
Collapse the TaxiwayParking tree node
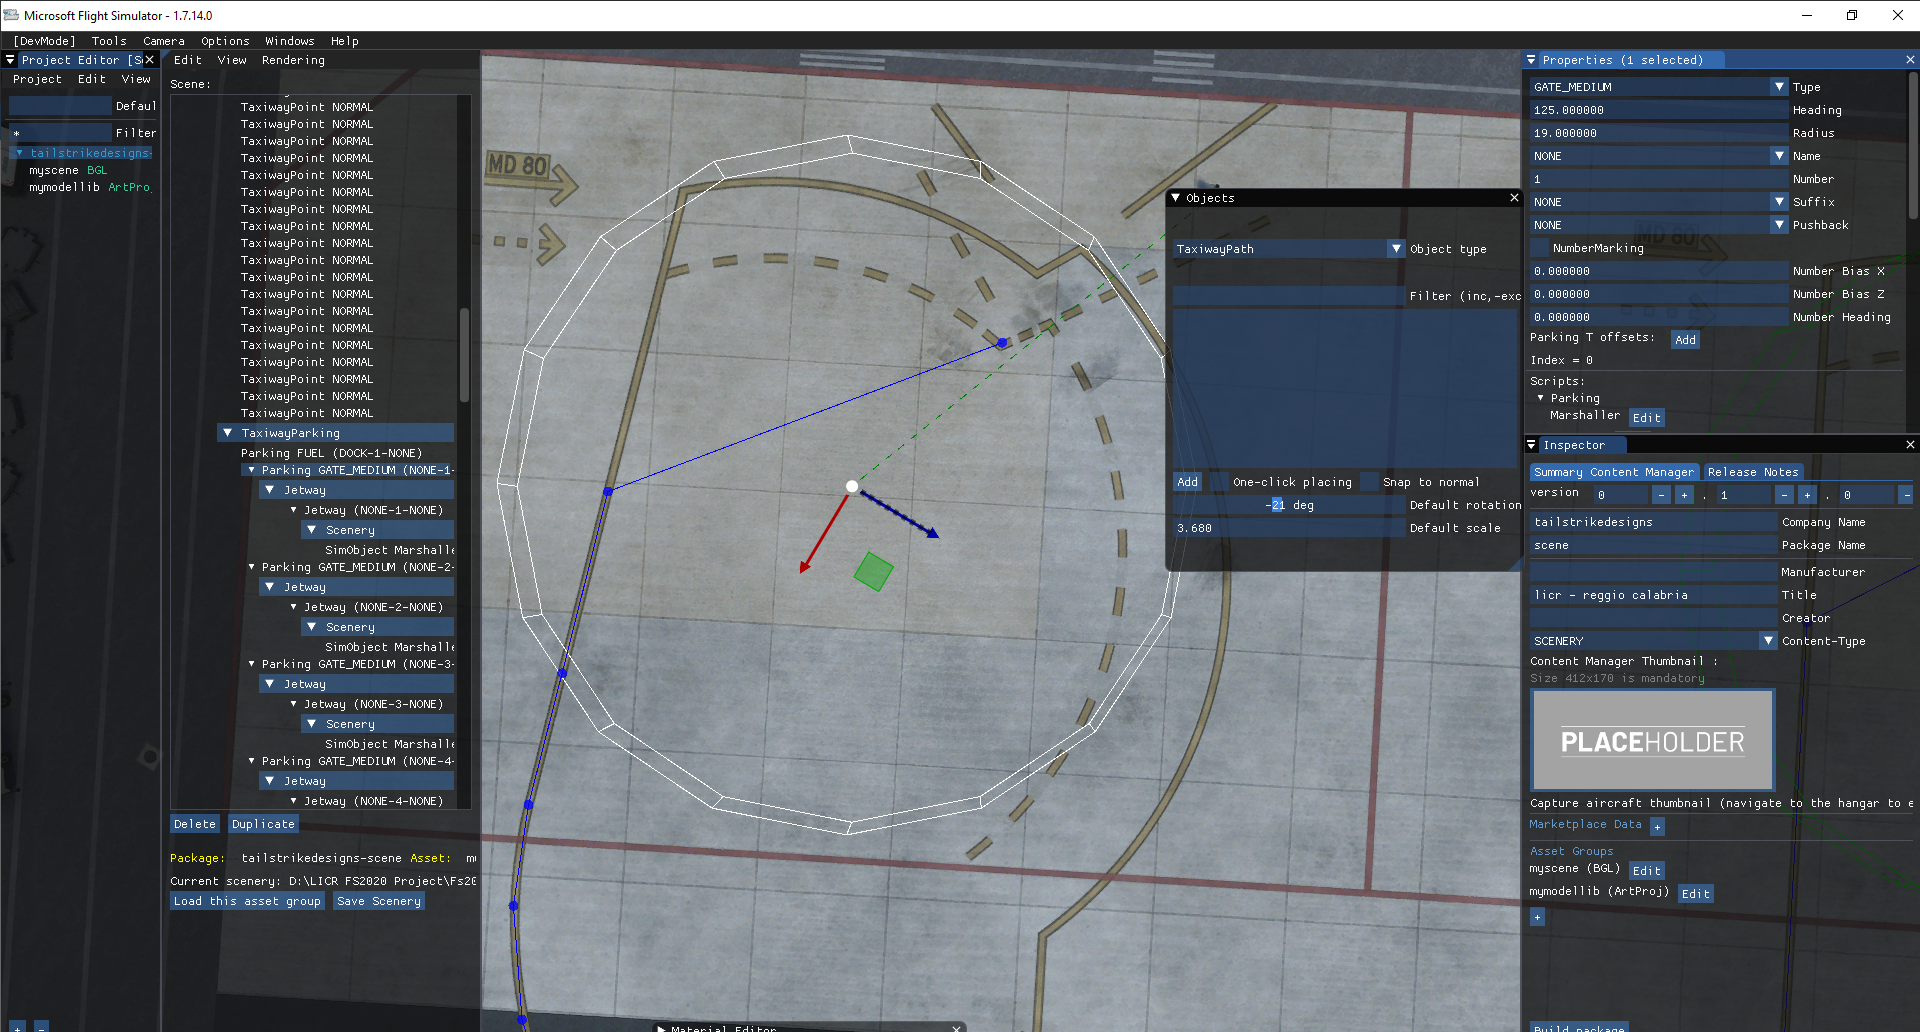[x=228, y=433]
